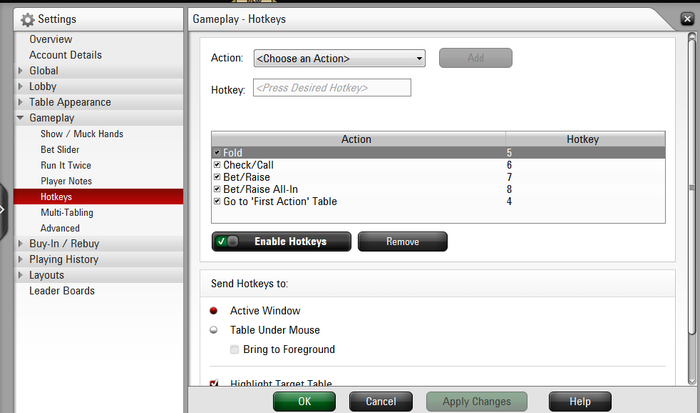
Task: Open Multi-Tabling settings page
Action: (x=67, y=213)
